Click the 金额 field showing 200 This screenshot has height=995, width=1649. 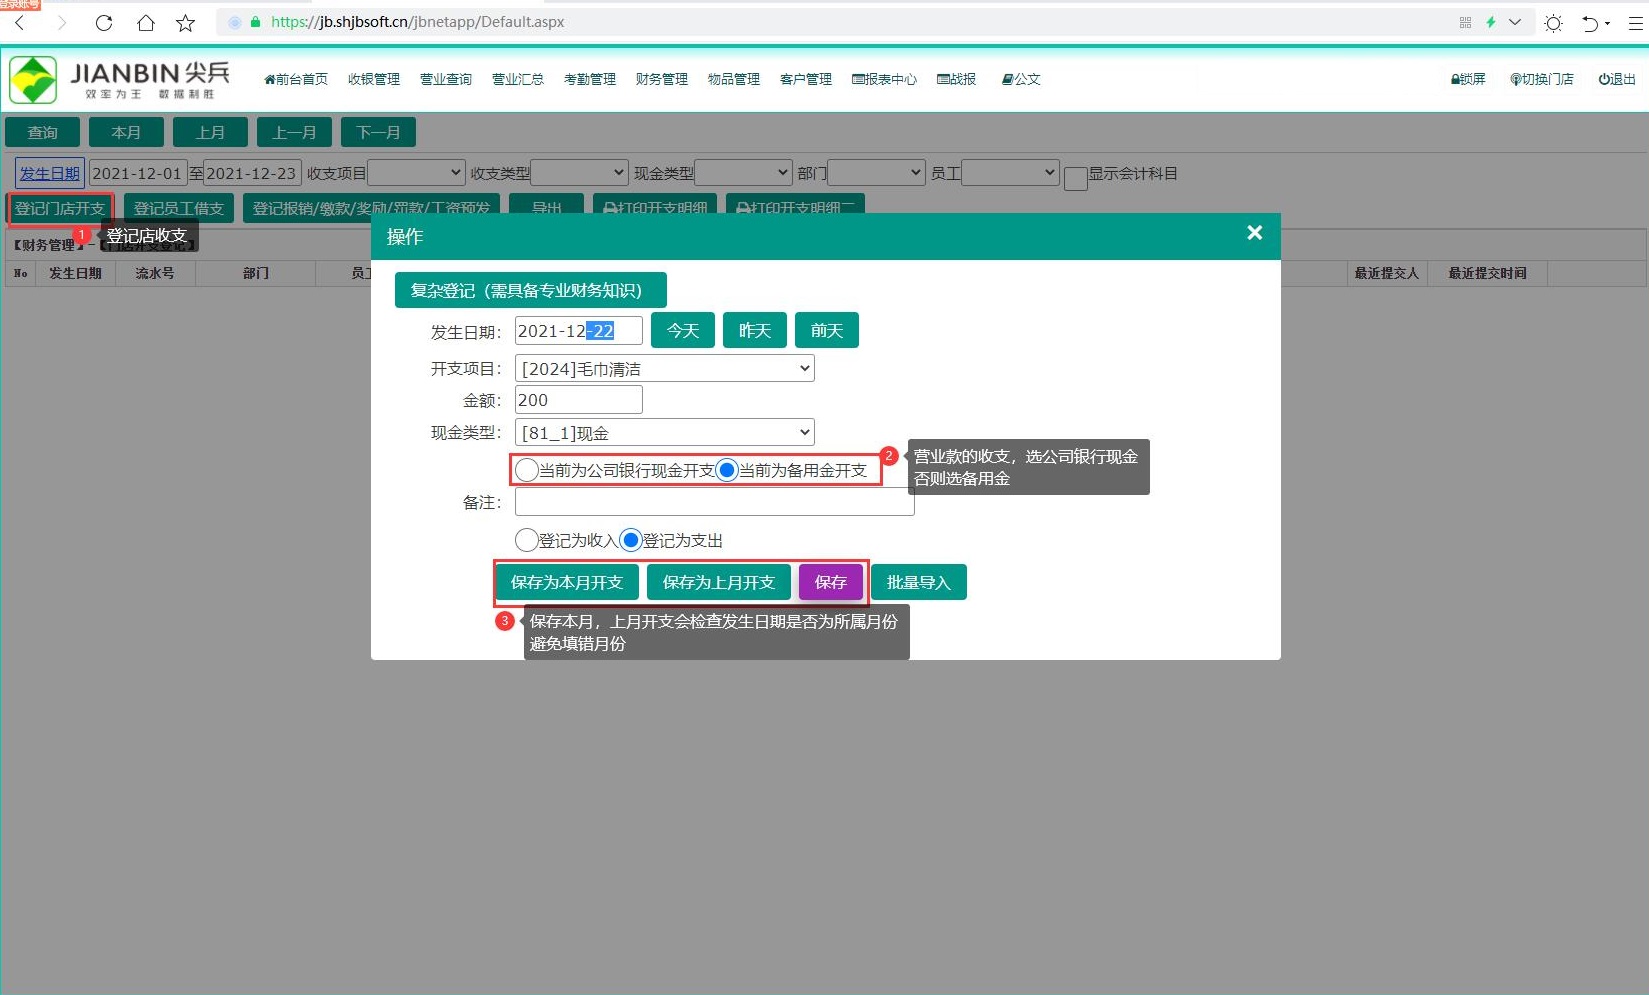pyautogui.click(x=579, y=400)
